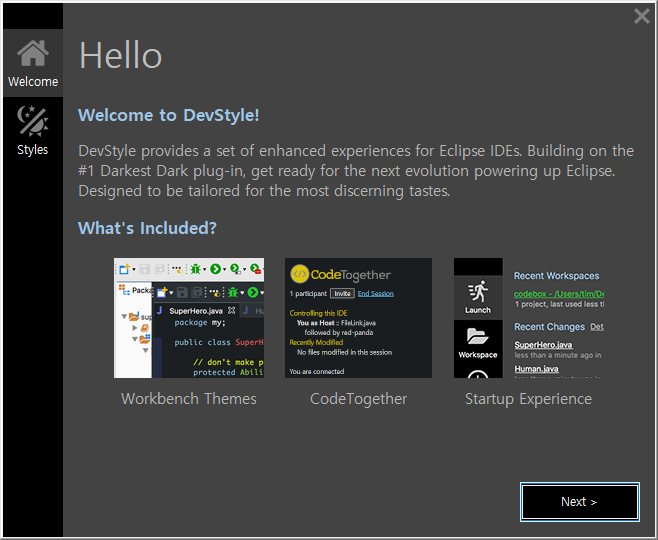Open the Styles moon-and-sun icon
The height and width of the screenshot is (540, 658).
[33, 121]
